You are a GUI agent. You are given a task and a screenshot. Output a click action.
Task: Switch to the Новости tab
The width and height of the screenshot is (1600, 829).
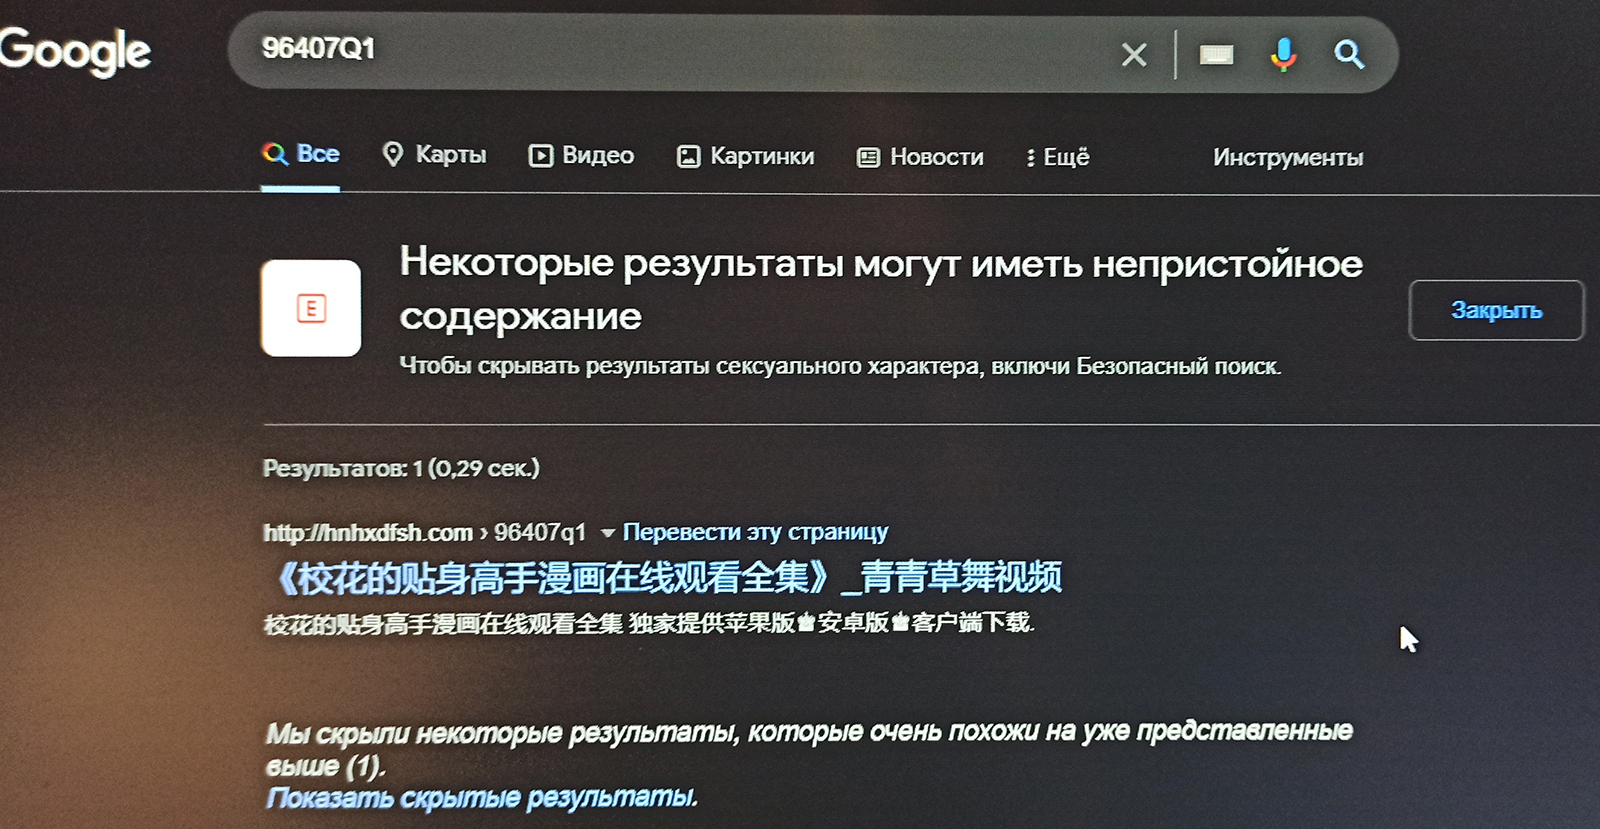tap(920, 157)
